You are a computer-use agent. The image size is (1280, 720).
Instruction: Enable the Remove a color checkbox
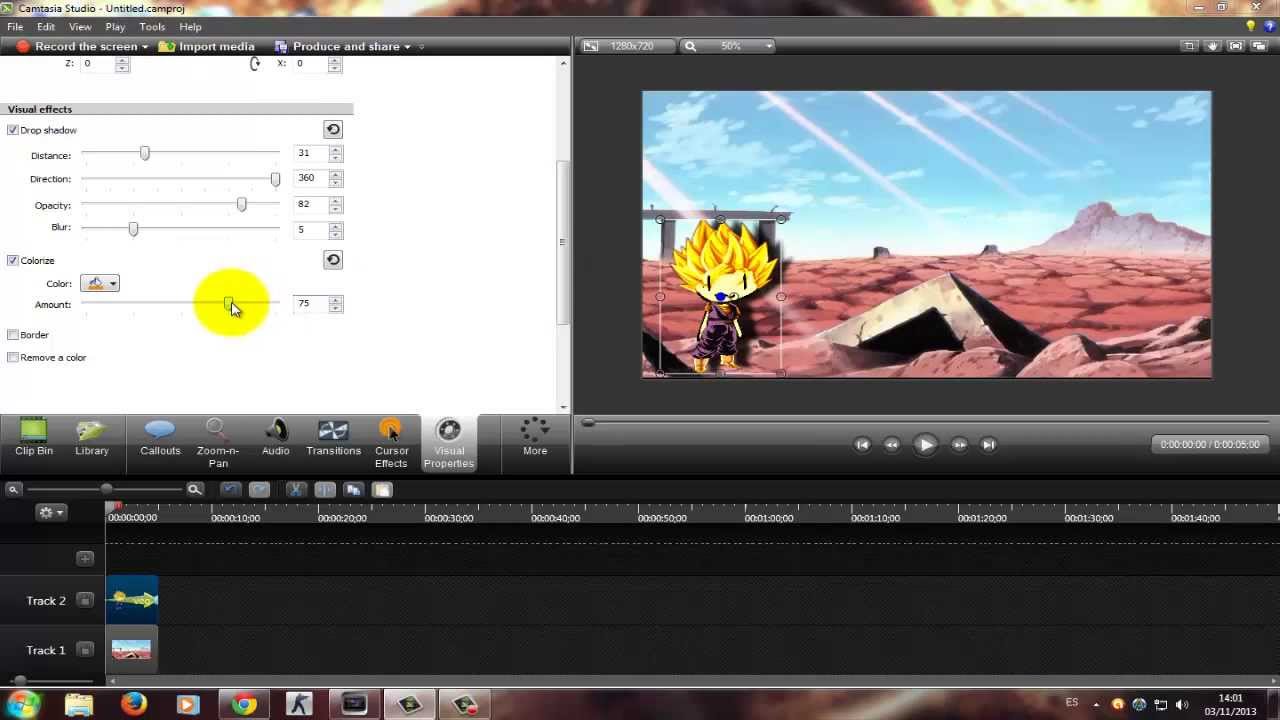tap(13, 357)
